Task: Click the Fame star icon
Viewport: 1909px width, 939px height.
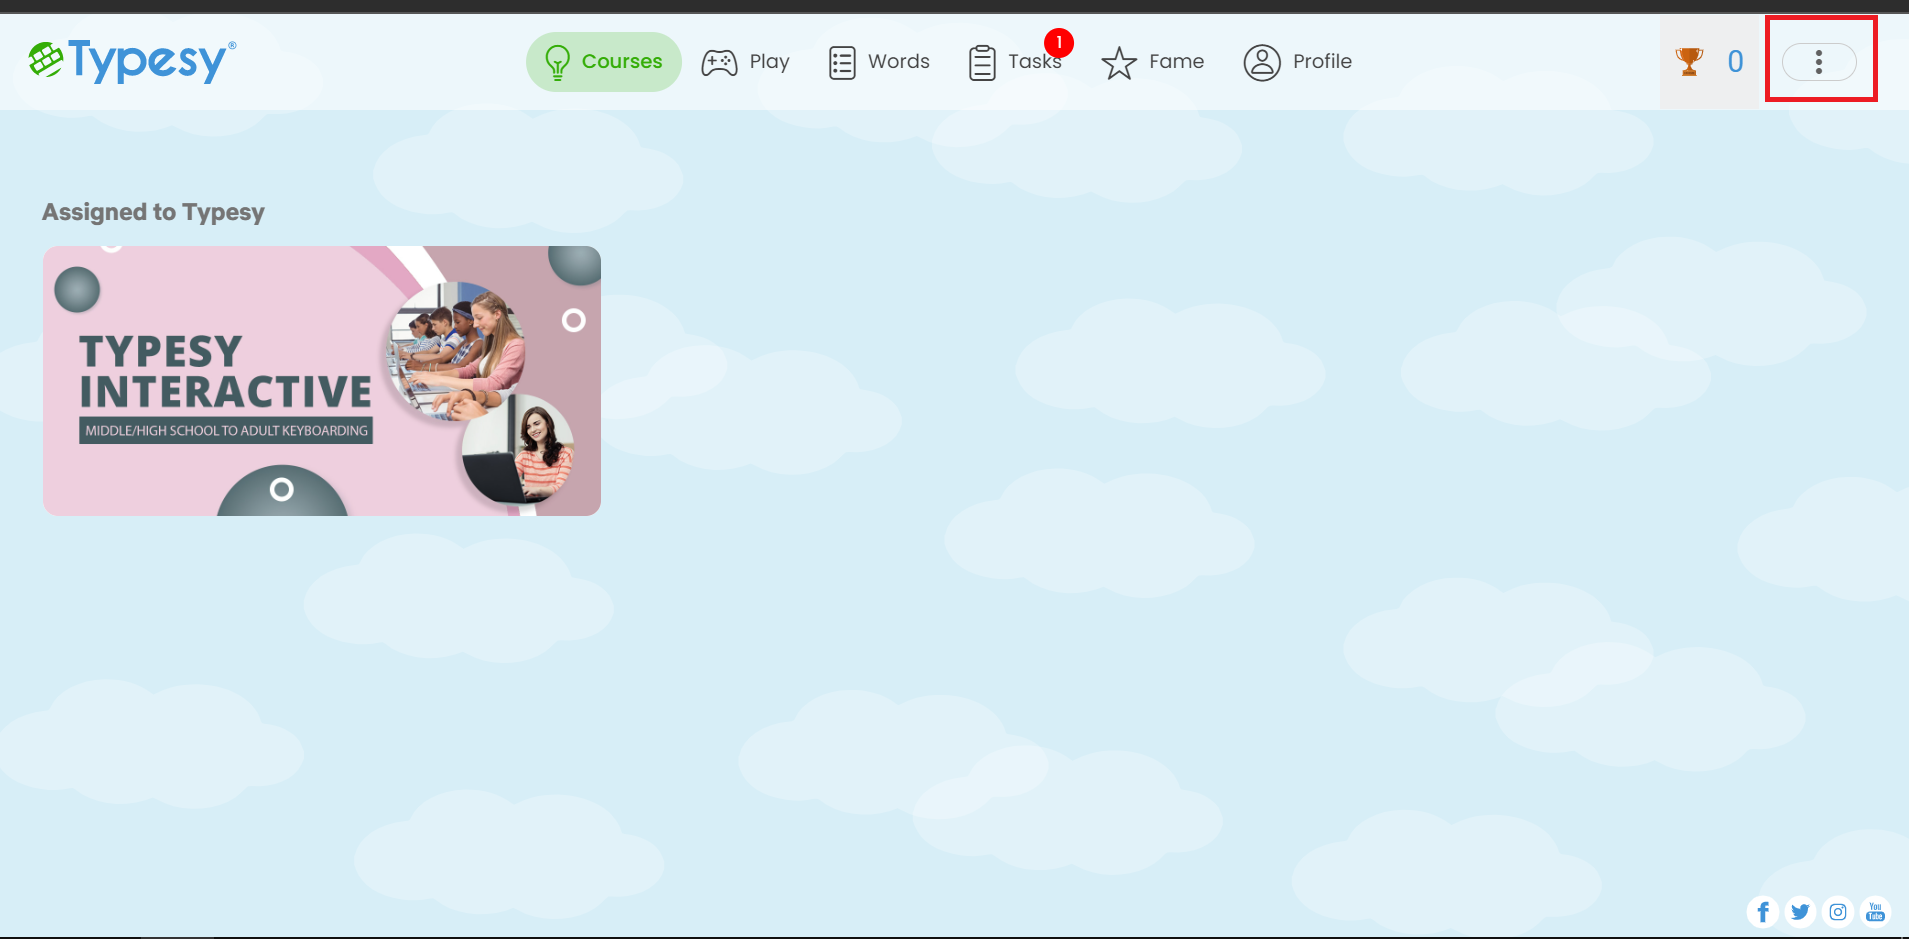Action: point(1119,63)
